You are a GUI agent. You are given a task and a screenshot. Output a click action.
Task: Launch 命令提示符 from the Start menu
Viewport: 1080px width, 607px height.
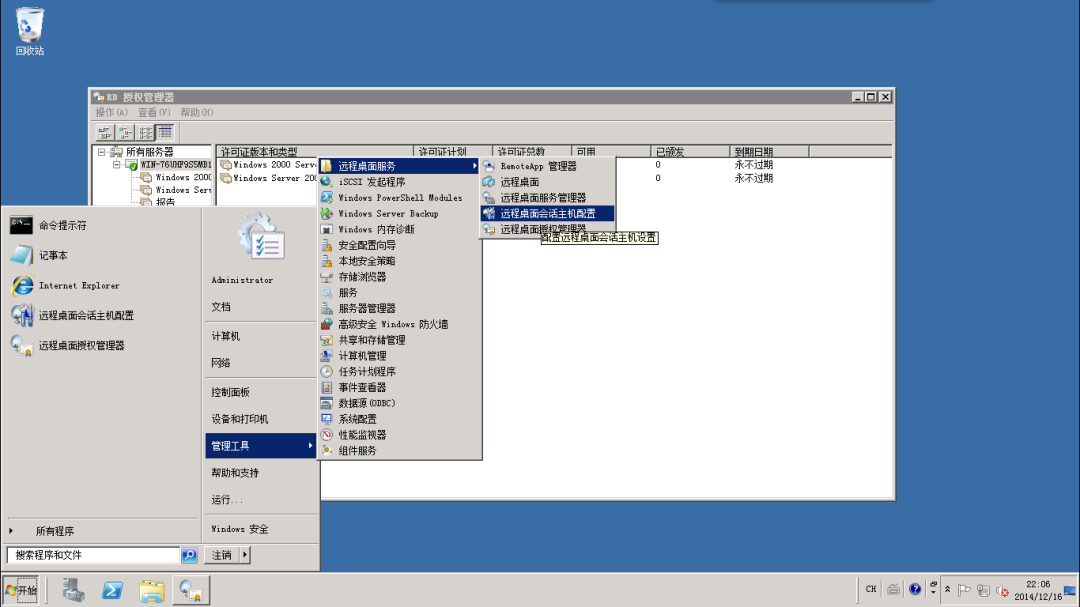[103, 225]
